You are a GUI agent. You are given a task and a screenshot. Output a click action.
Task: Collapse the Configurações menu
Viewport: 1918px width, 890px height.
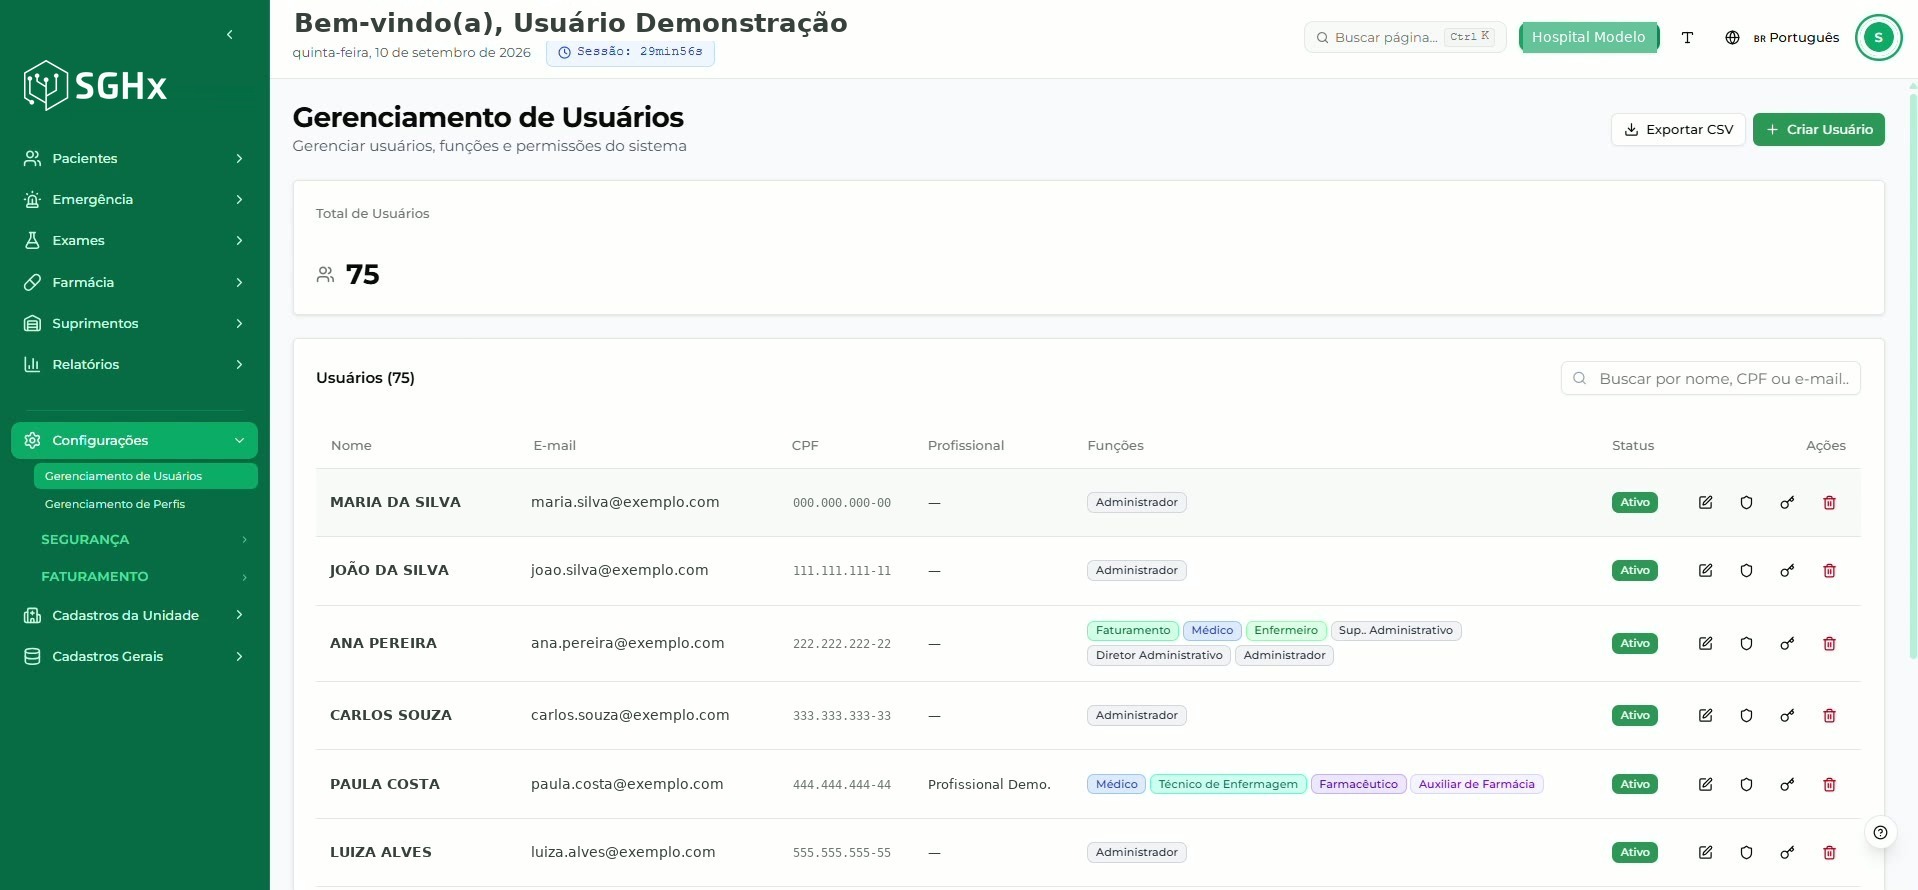click(134, 440)
